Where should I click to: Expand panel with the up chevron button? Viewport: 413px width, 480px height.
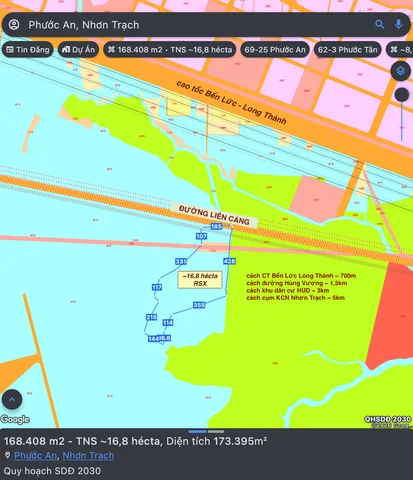pyautogui.click(x=12, y=399)
